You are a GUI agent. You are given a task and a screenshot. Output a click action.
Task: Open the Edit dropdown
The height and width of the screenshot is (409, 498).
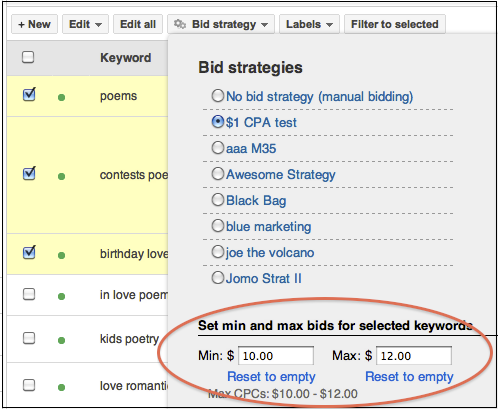pos(85,24)
